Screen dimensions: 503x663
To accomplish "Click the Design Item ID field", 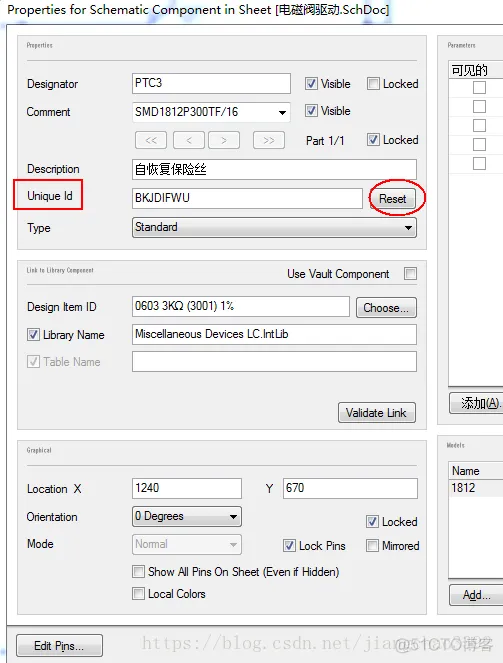I will tap(241, 307).
